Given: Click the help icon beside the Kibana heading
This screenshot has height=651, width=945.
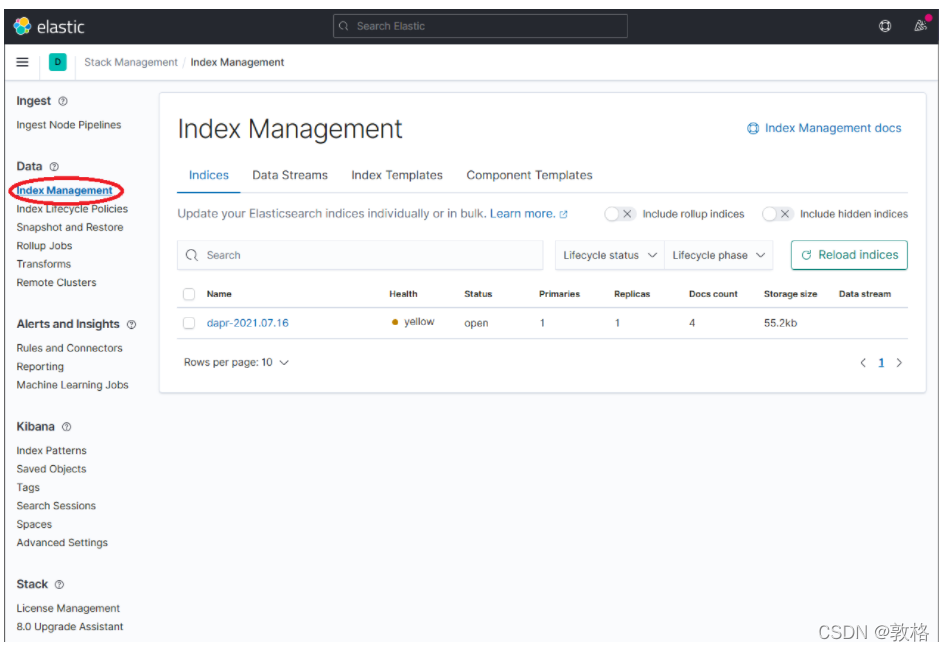Looking at the screenshot, I should [67, 426].
